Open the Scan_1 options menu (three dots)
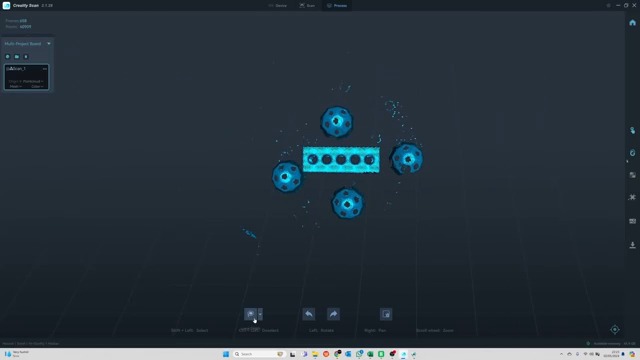The image size is (640, 360). coord(44,69)
